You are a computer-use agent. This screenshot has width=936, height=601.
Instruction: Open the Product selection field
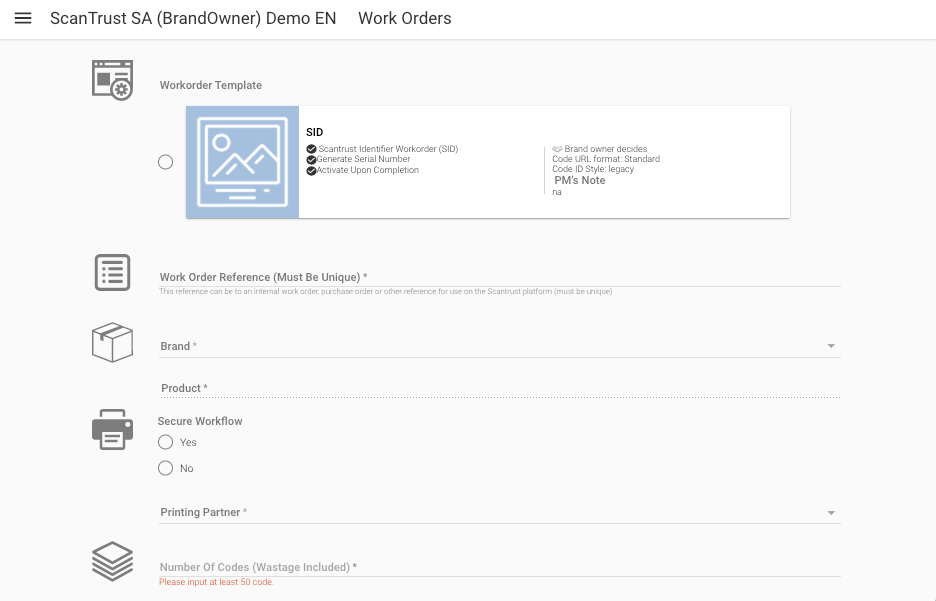pyautogui.click(x=500, y=388)
